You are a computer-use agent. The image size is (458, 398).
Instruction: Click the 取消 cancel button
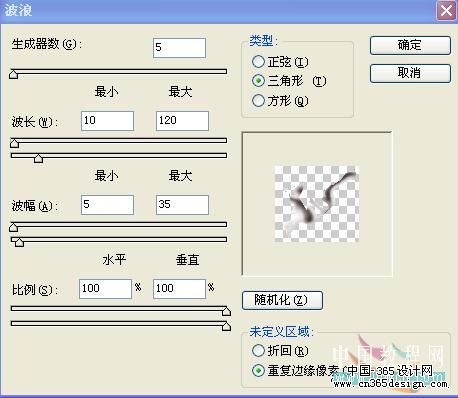coord(410,73)
